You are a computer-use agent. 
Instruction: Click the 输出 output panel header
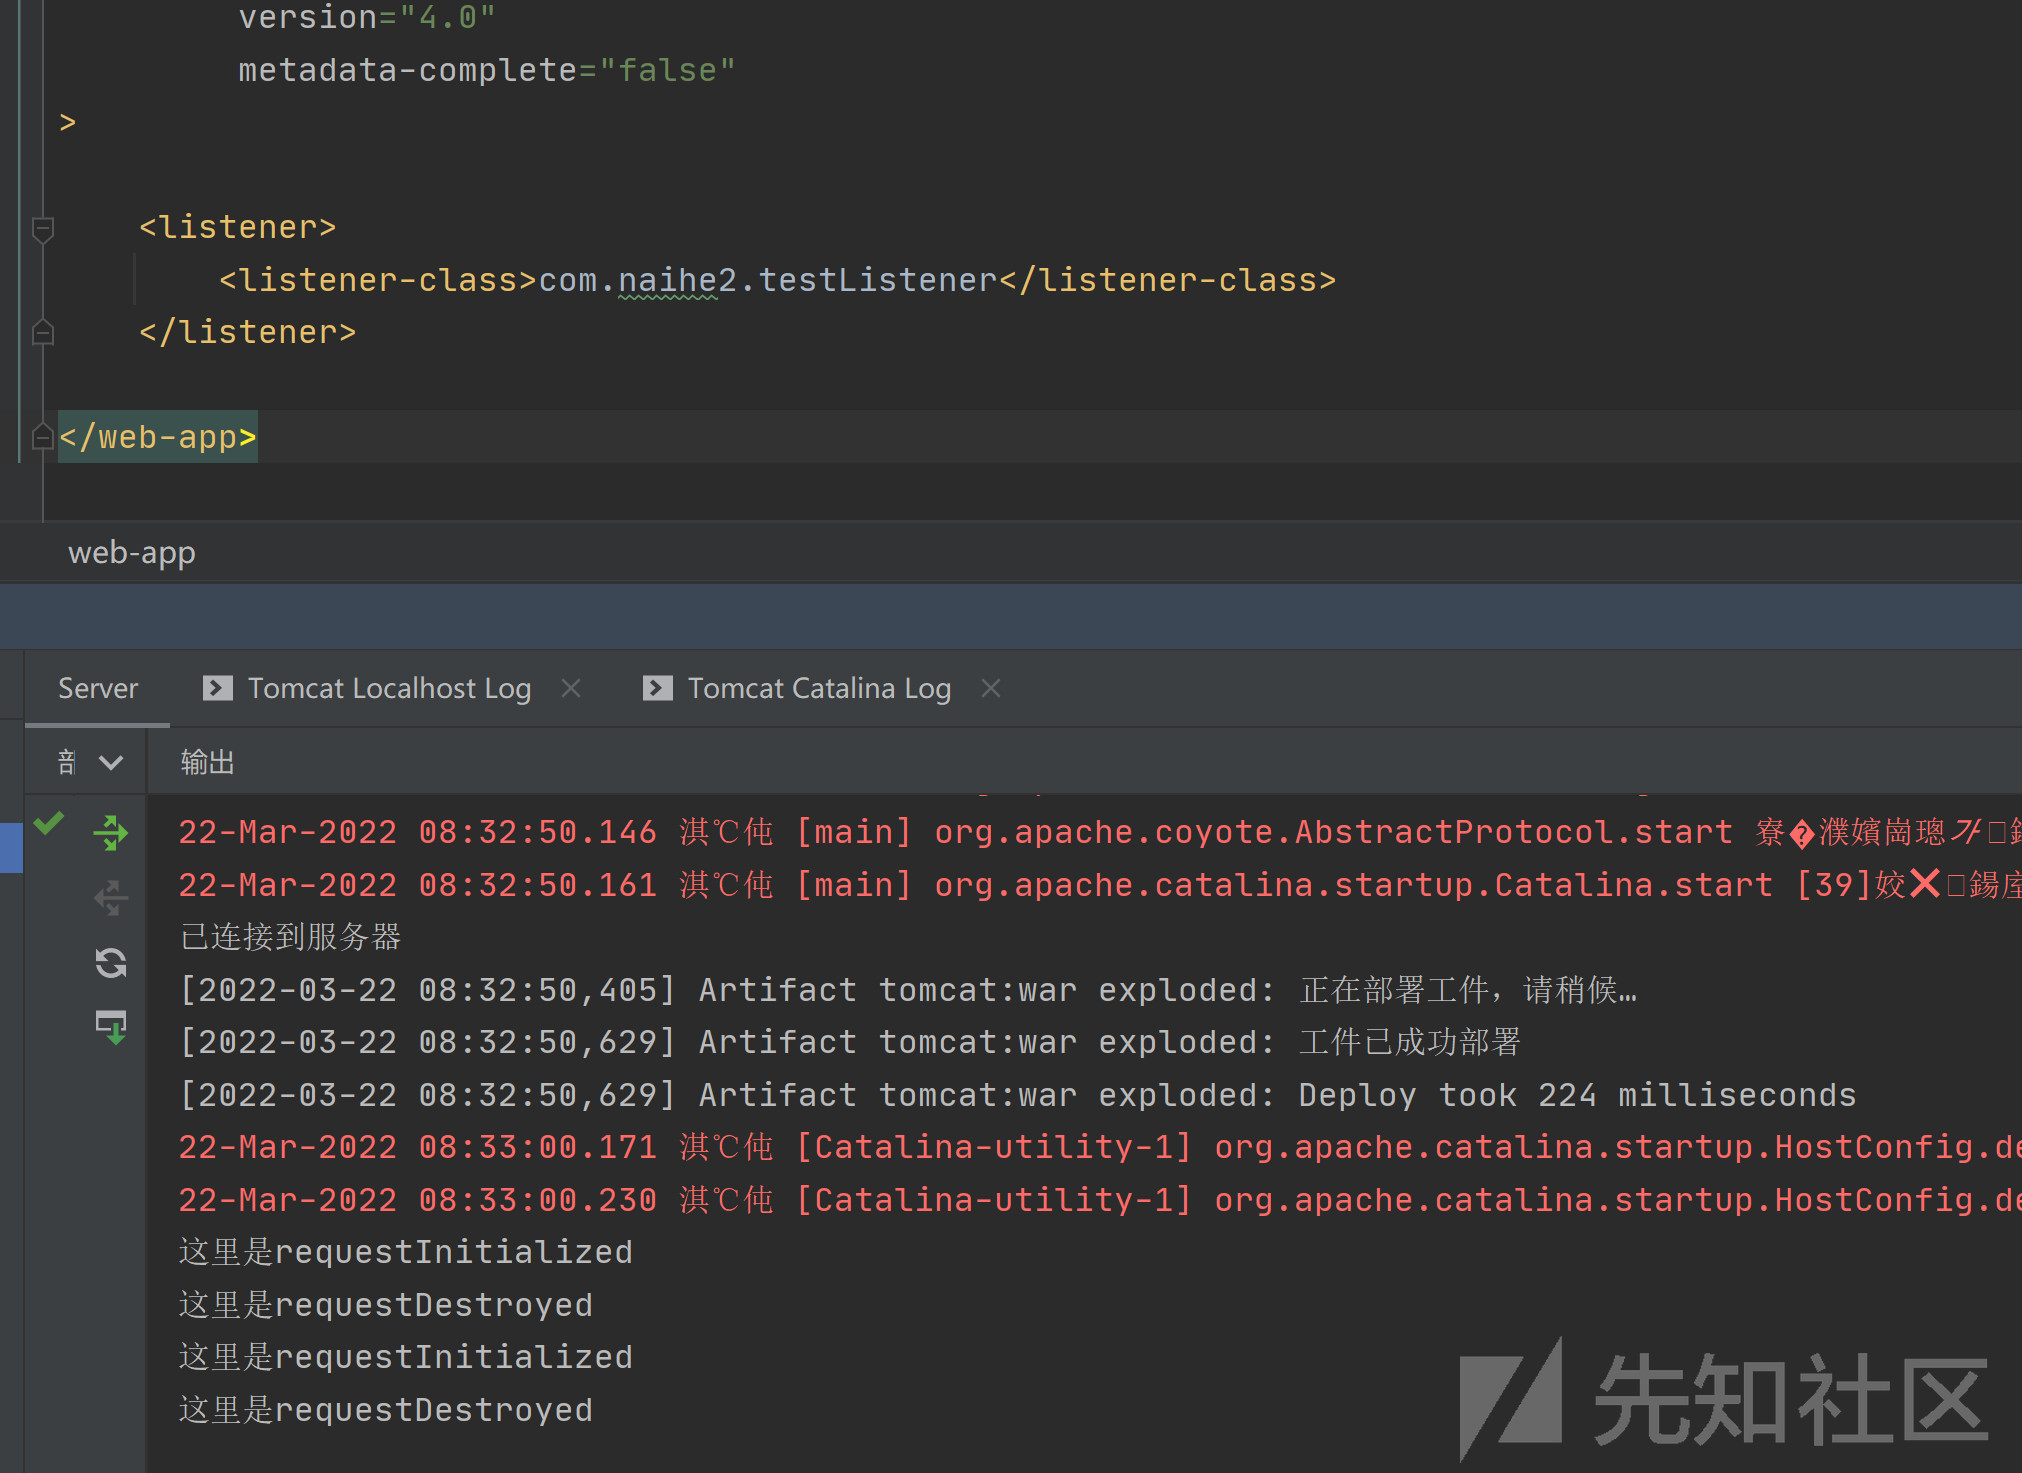pyautogui.click(x=207, y=763)
